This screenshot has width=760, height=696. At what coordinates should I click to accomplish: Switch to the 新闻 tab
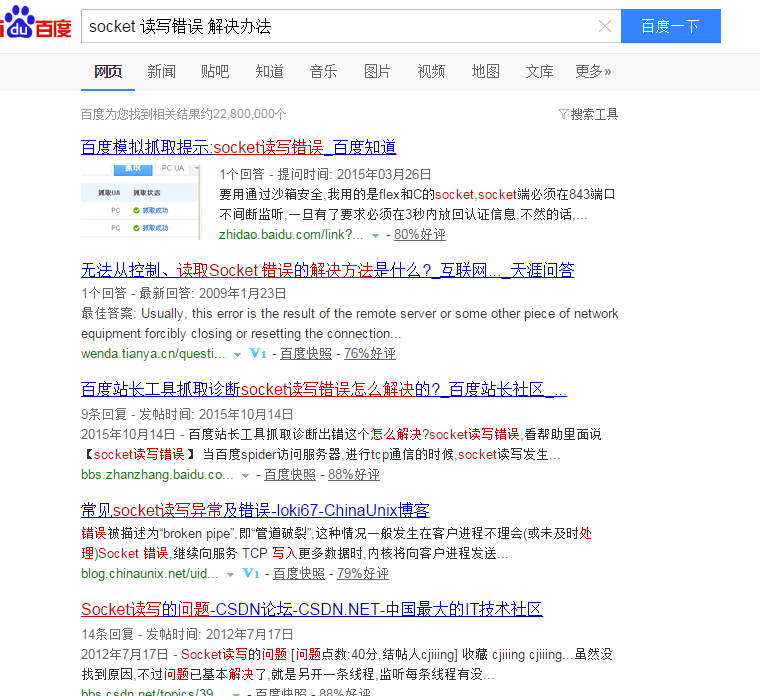coord(161,72)
